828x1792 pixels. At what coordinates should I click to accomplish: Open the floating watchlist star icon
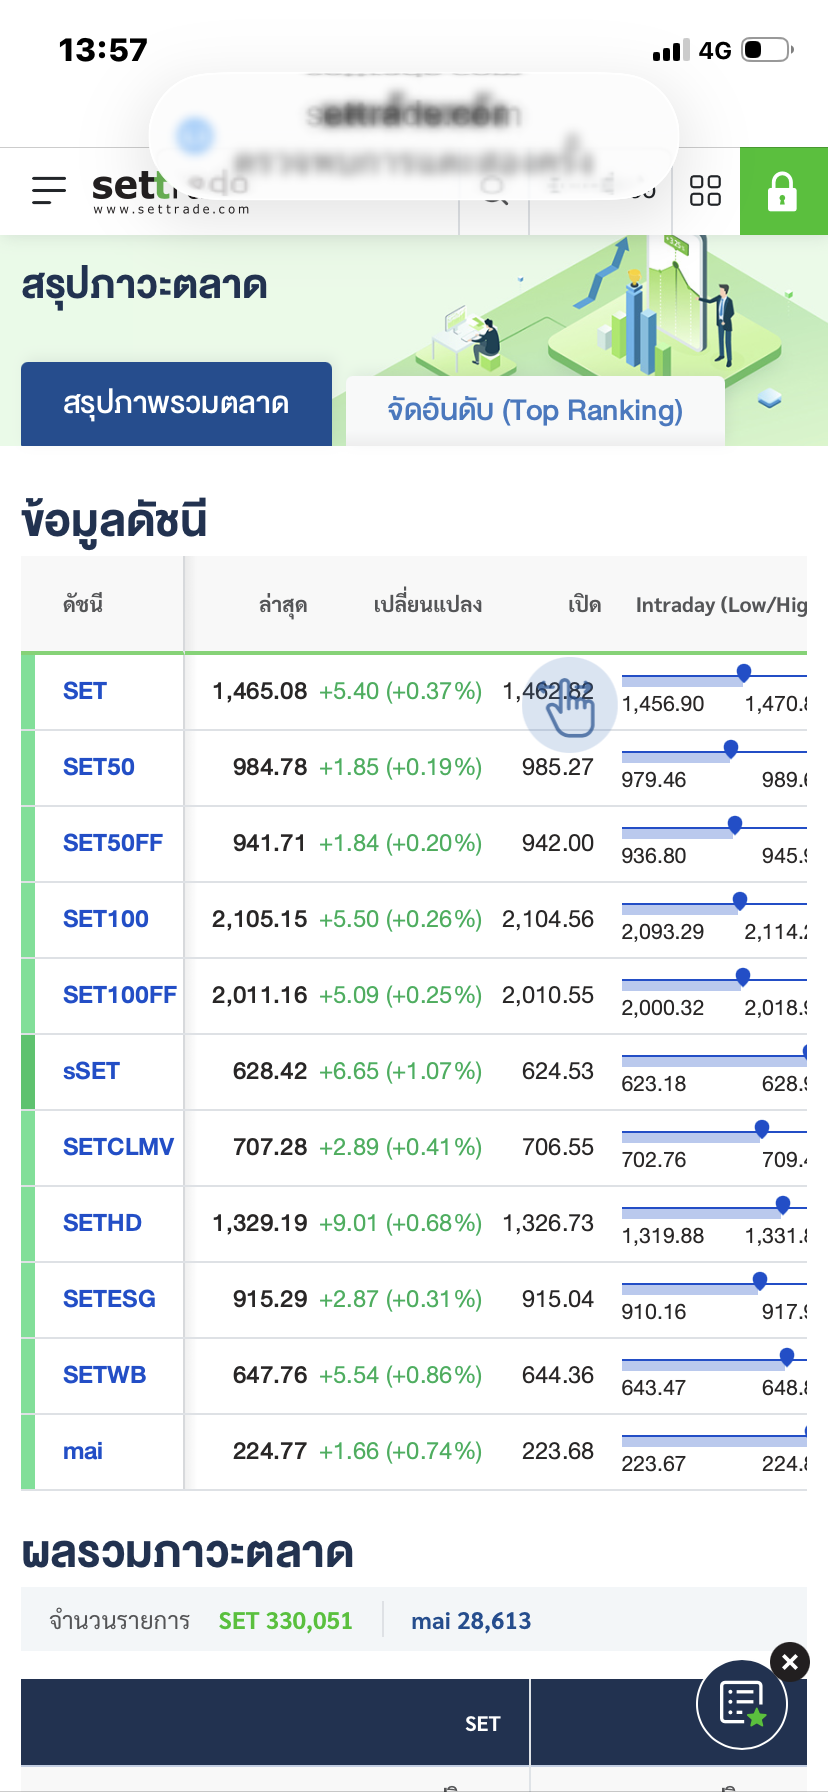point(742,1704)
